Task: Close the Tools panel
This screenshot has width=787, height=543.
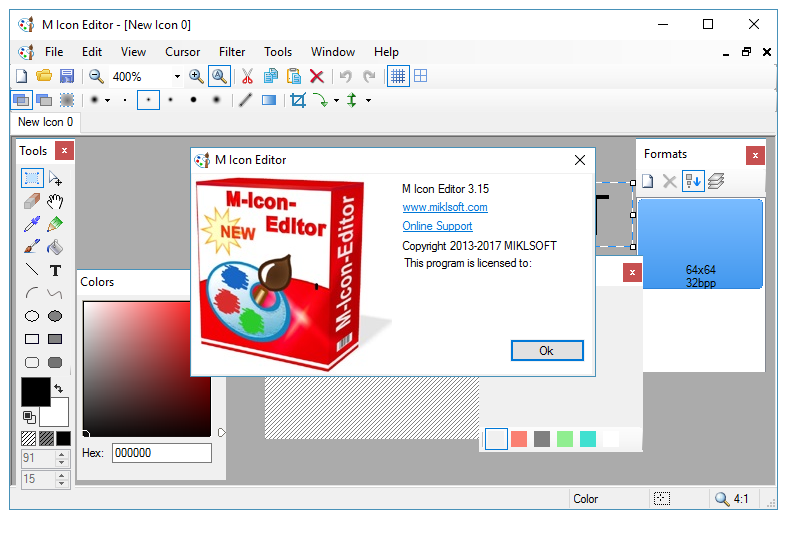Action: (x=64, y=151)
